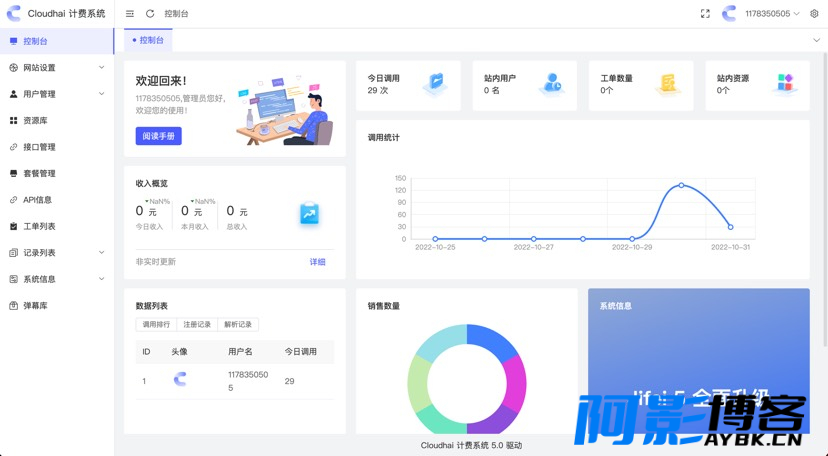Click the 阅读手册 button
828x456 pixels.
[x=158, y=136]
